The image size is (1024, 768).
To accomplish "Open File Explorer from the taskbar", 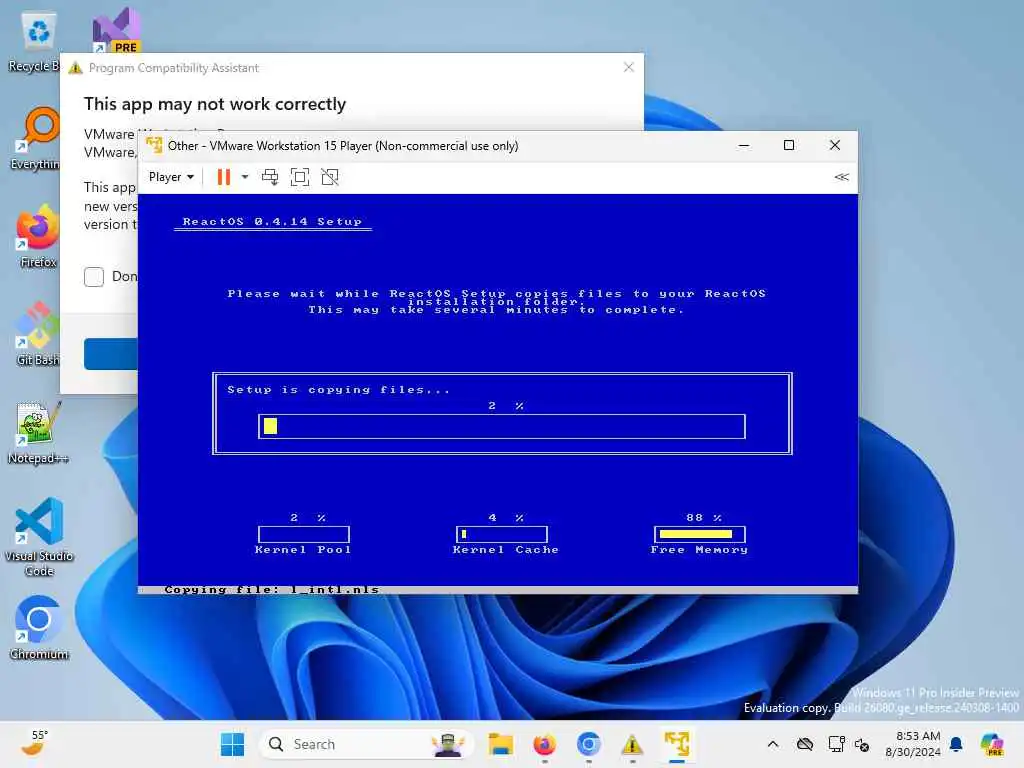I will (x=500, y=744).
